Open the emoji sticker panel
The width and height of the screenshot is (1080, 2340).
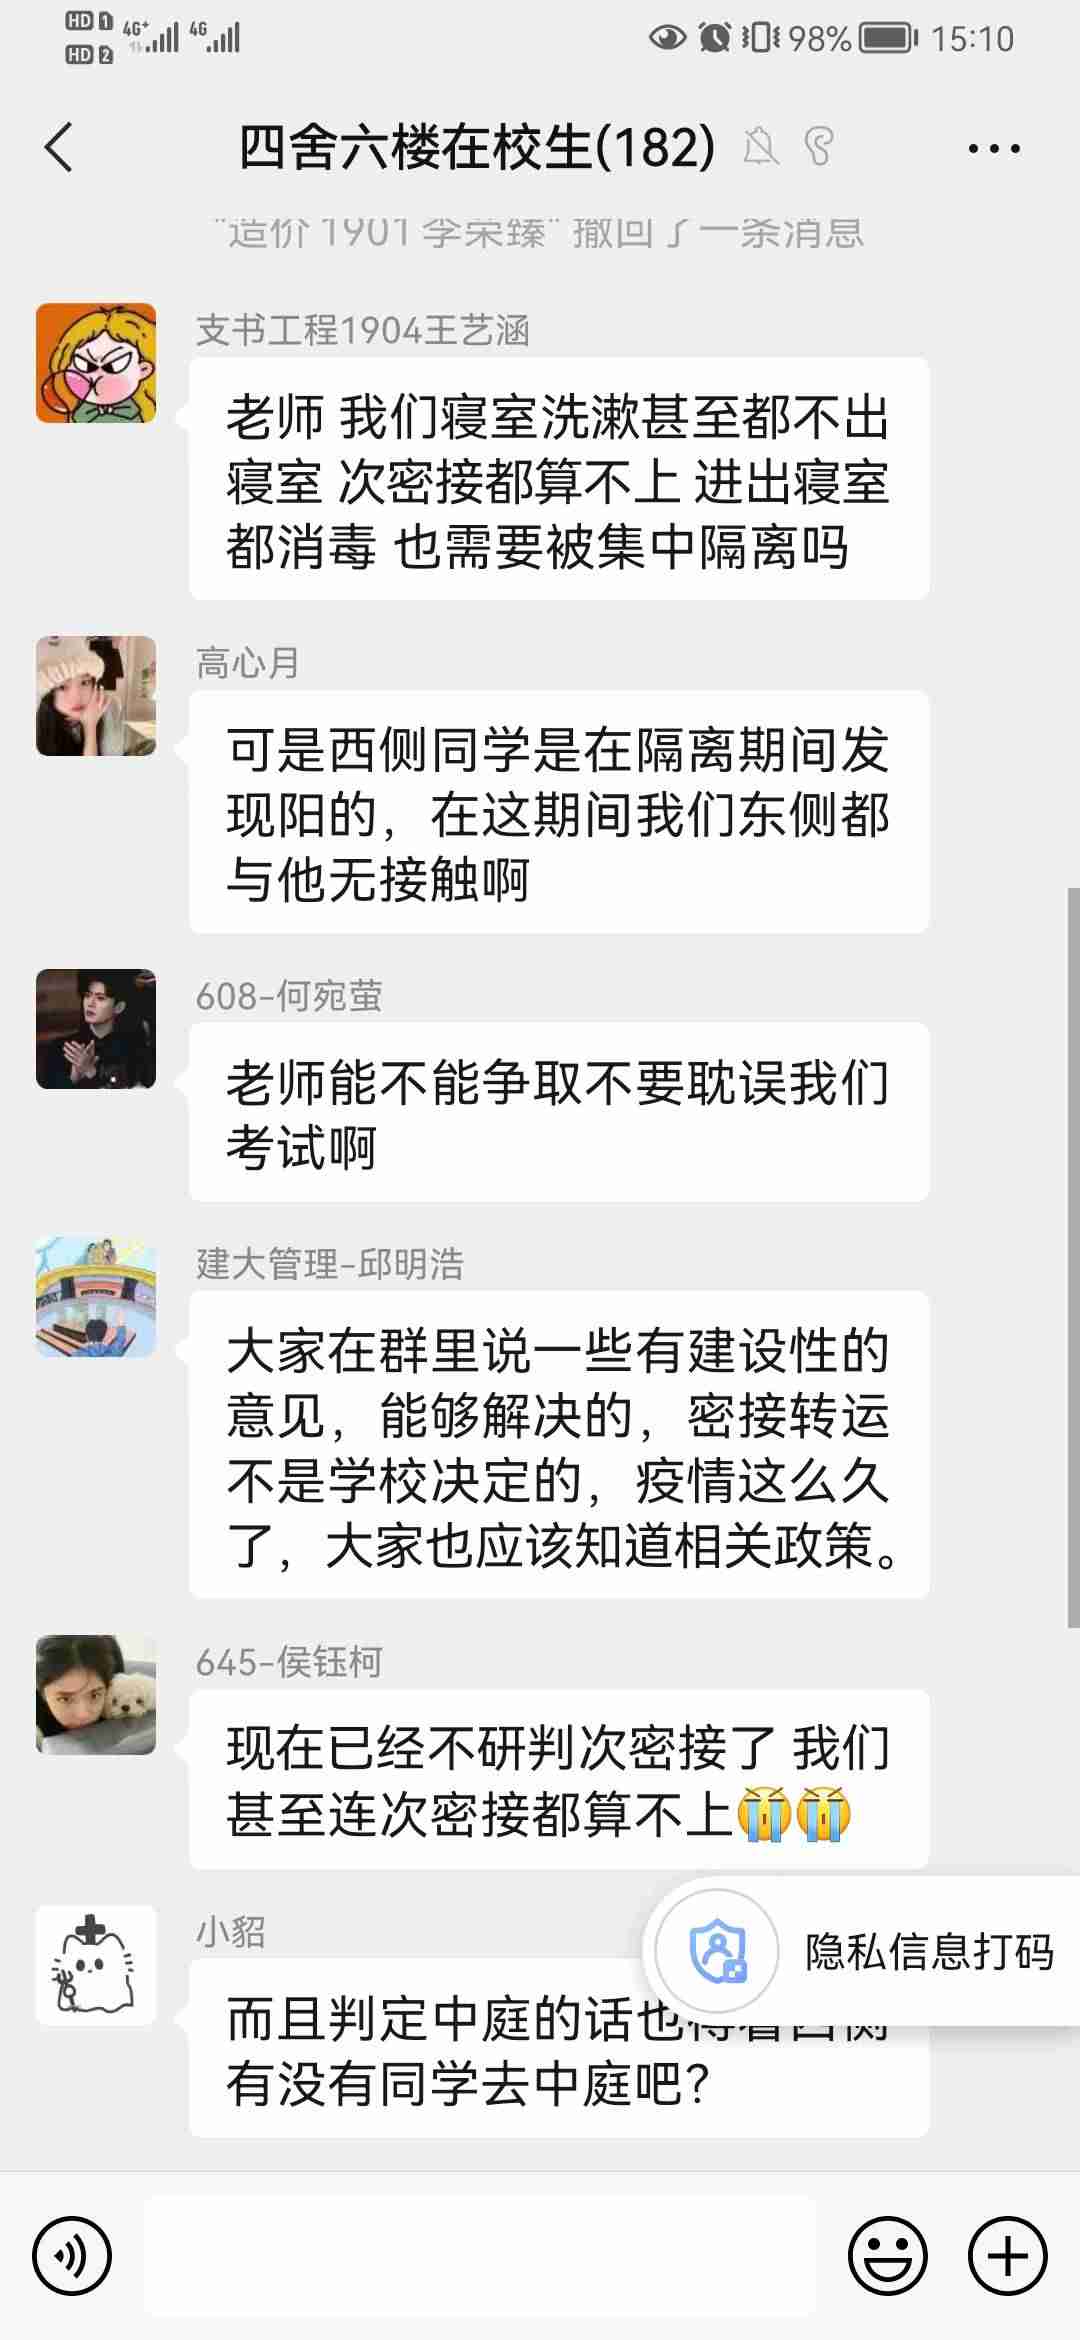tap(888, 2256)
